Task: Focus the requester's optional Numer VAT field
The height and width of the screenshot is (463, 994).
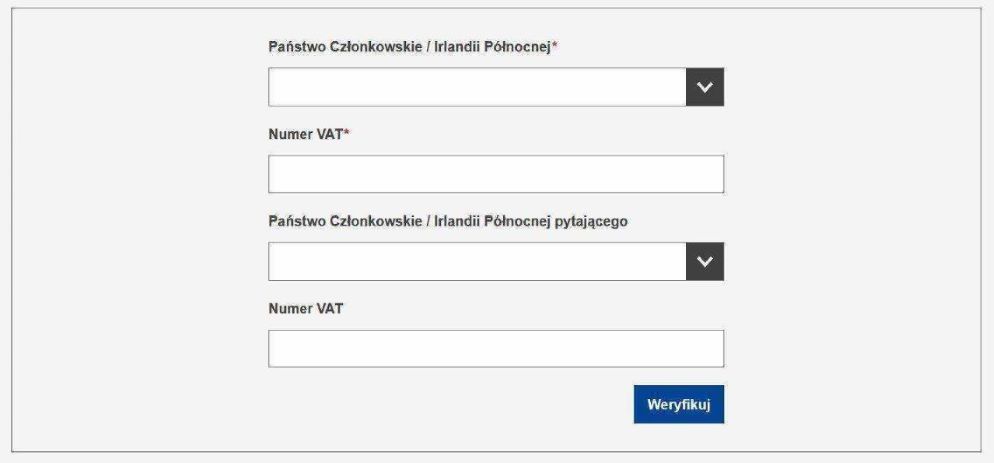Action: [495, 349]
